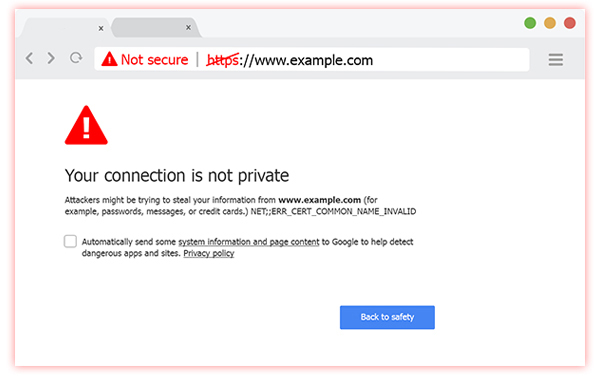Open the hamburger menu icon
The width and height of the screenshot is (600, 376).
tap(555, 60)
